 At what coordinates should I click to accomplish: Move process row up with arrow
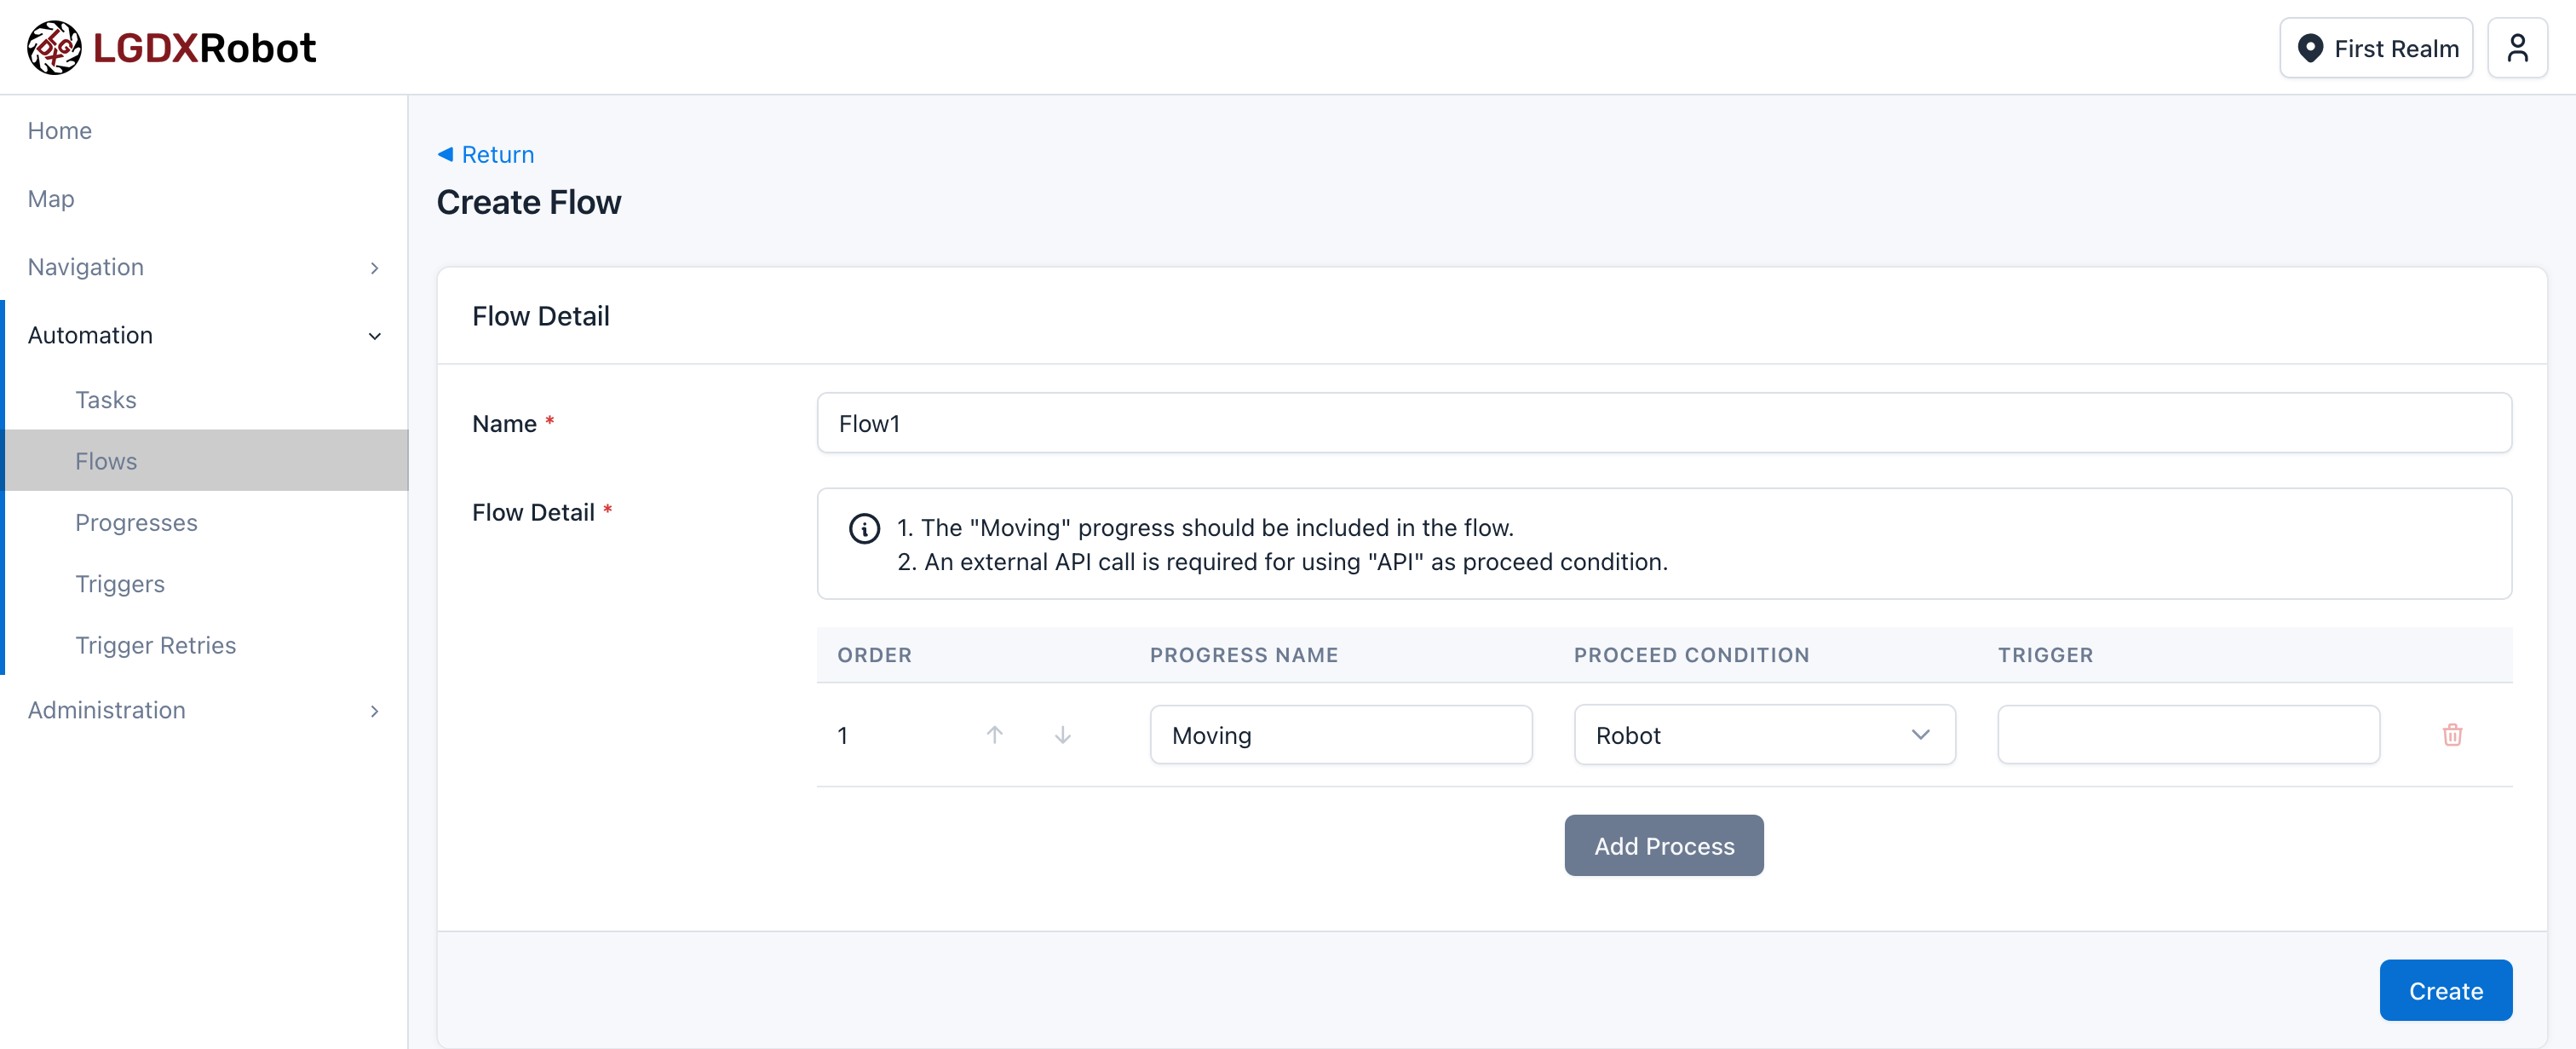click(994, 735)
